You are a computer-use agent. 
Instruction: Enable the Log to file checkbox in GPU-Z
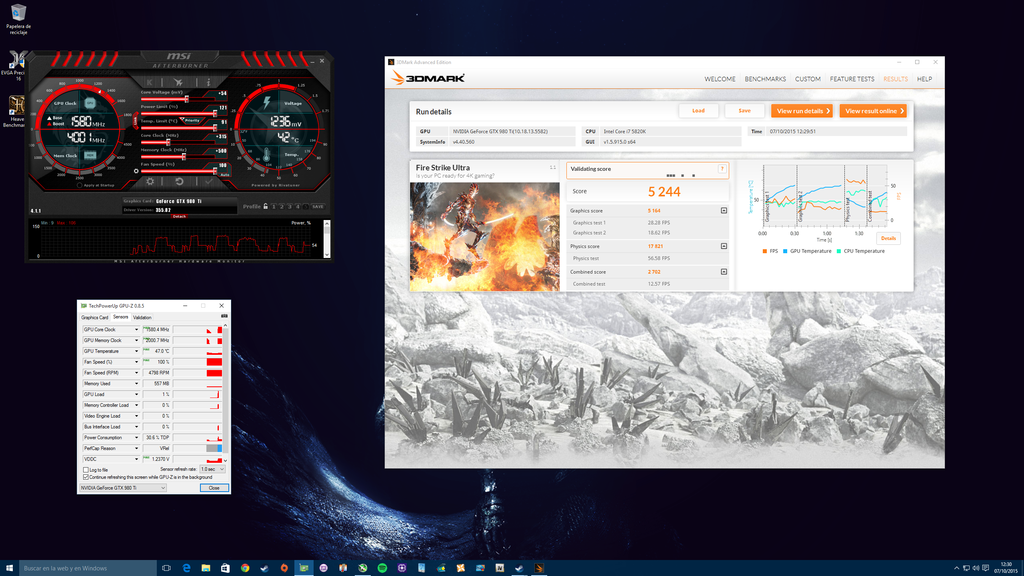[x=86, y=470]
